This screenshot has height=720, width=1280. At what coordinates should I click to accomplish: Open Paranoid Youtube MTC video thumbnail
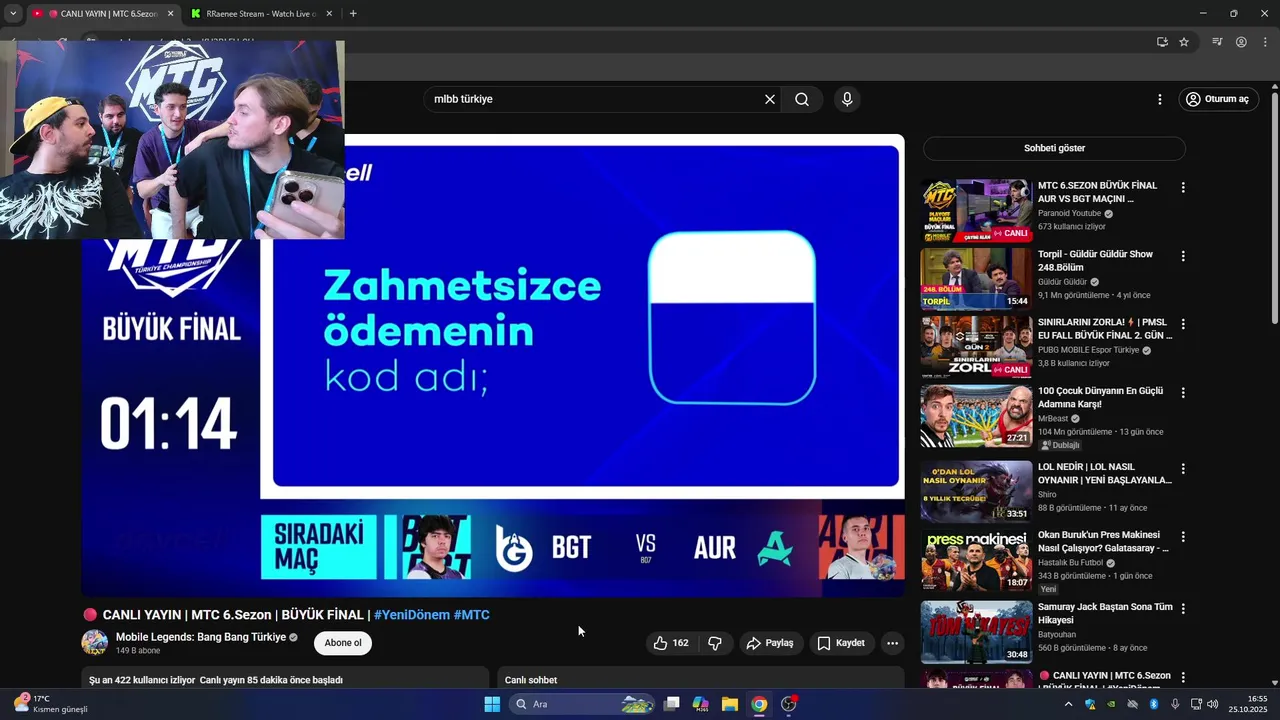point(976,211)
